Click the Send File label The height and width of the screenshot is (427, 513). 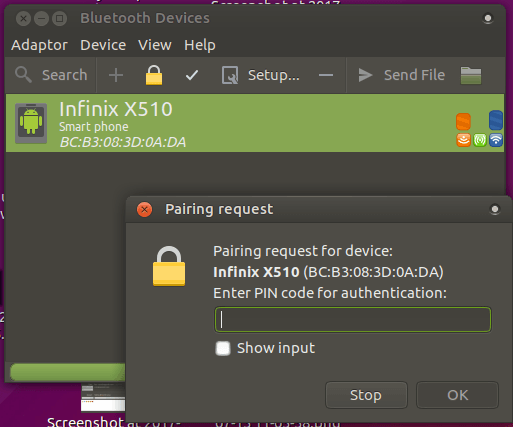pos(414,75)
